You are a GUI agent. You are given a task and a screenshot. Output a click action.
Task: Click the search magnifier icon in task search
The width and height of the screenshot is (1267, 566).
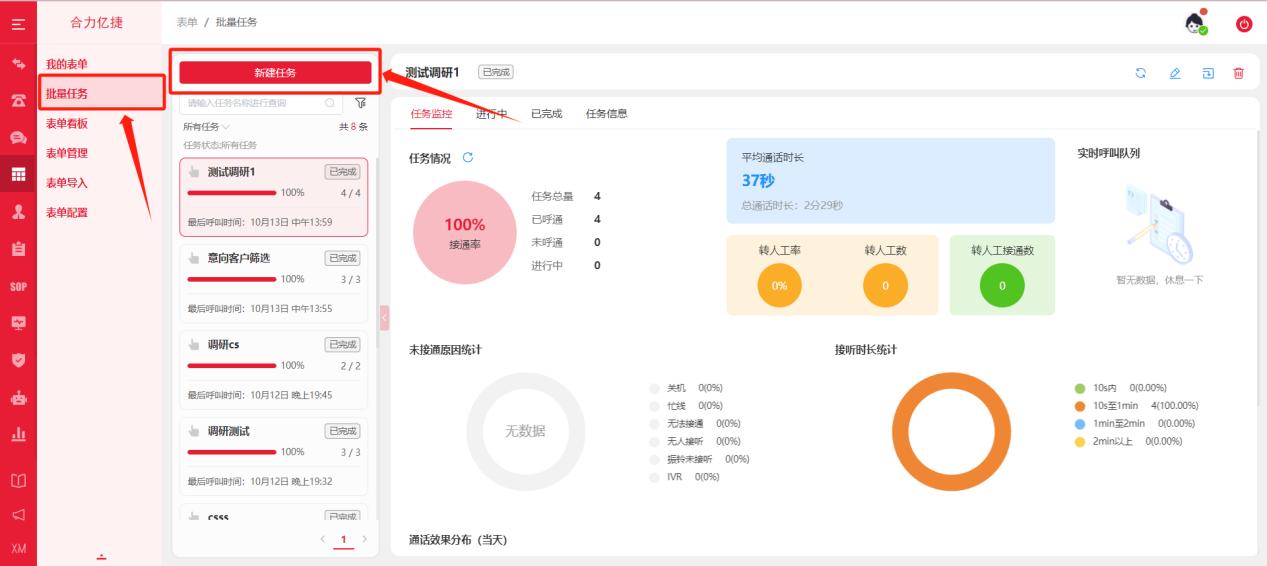pos(330,102)
